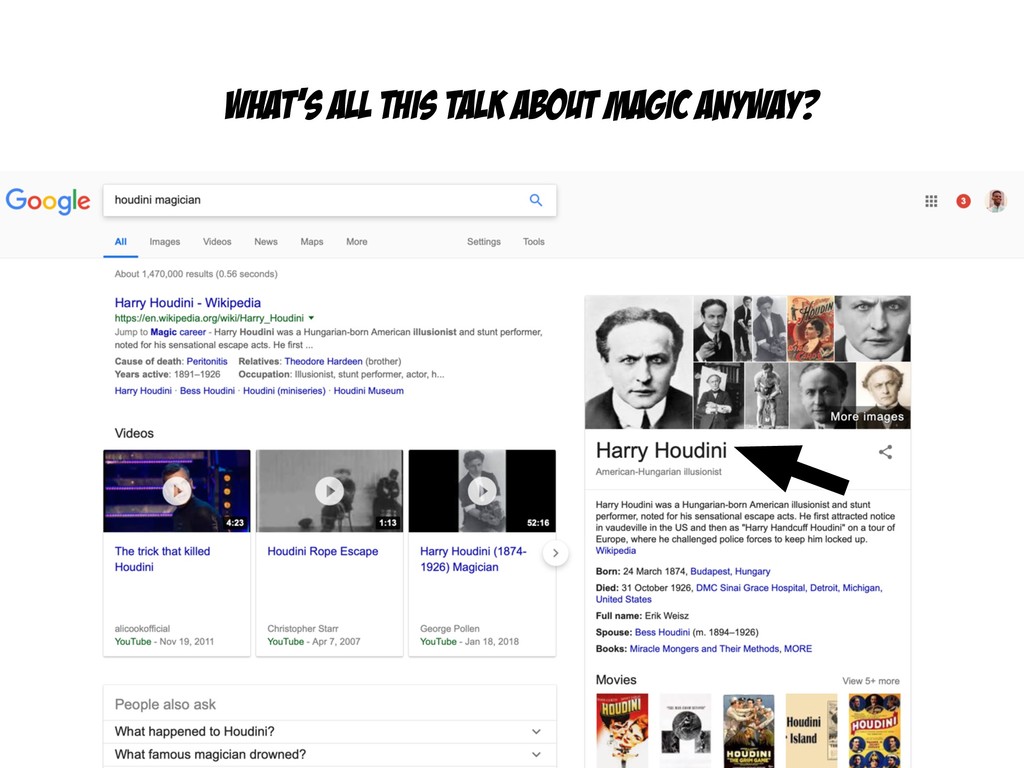Switch to the Videos tab
The image size is (1024, 768).
coord(217,242)
